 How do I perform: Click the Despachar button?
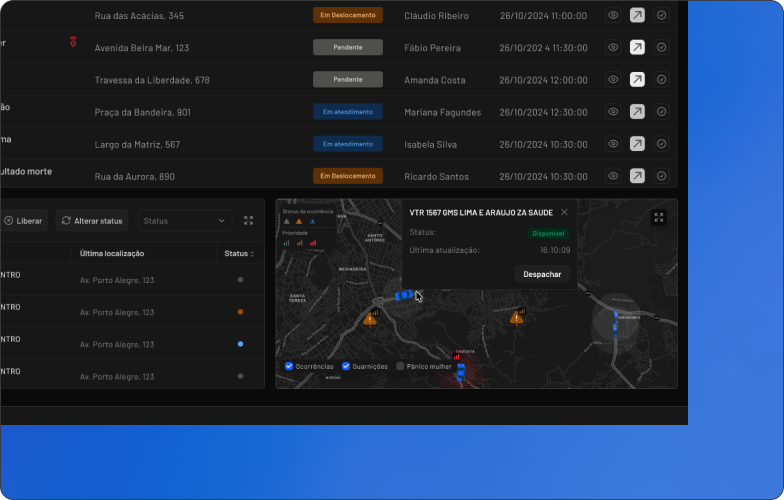click(x=542, y=274)
